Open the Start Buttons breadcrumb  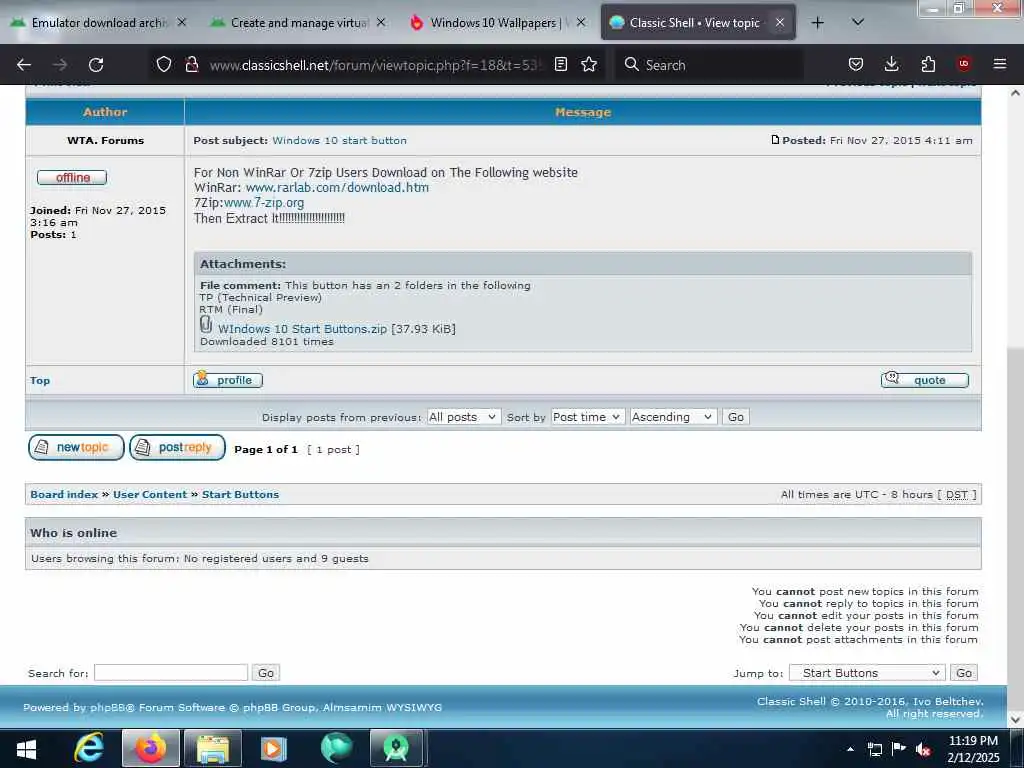click(x=240, y=494)
